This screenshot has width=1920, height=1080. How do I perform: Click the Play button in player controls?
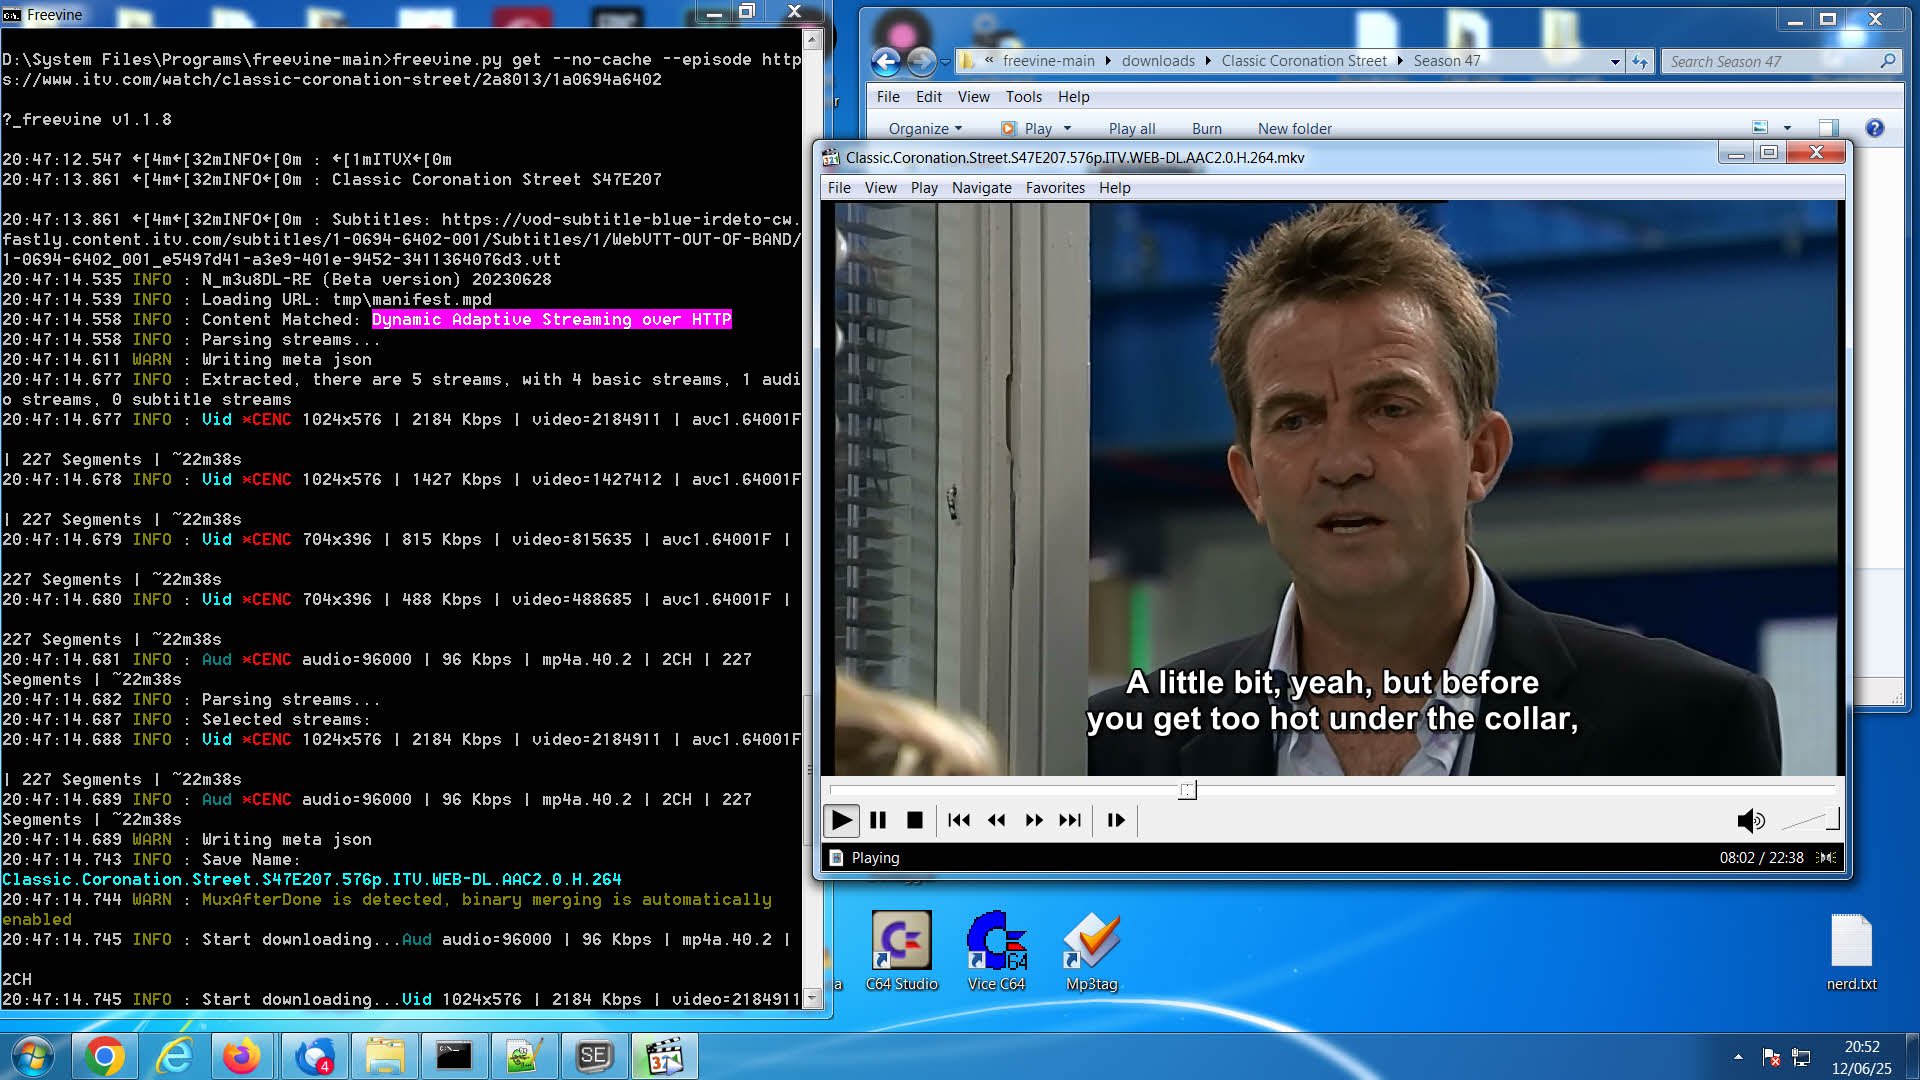(x=841, y=820)
